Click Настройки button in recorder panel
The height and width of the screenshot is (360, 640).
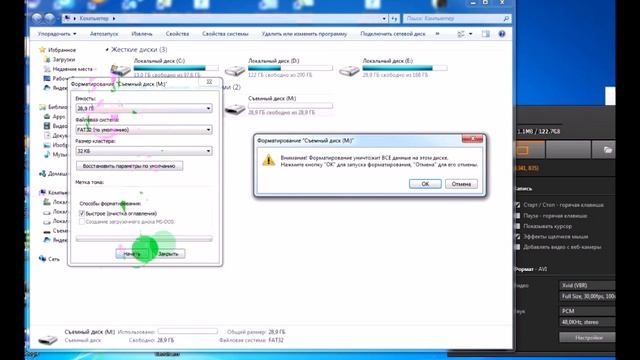(588, 338)
